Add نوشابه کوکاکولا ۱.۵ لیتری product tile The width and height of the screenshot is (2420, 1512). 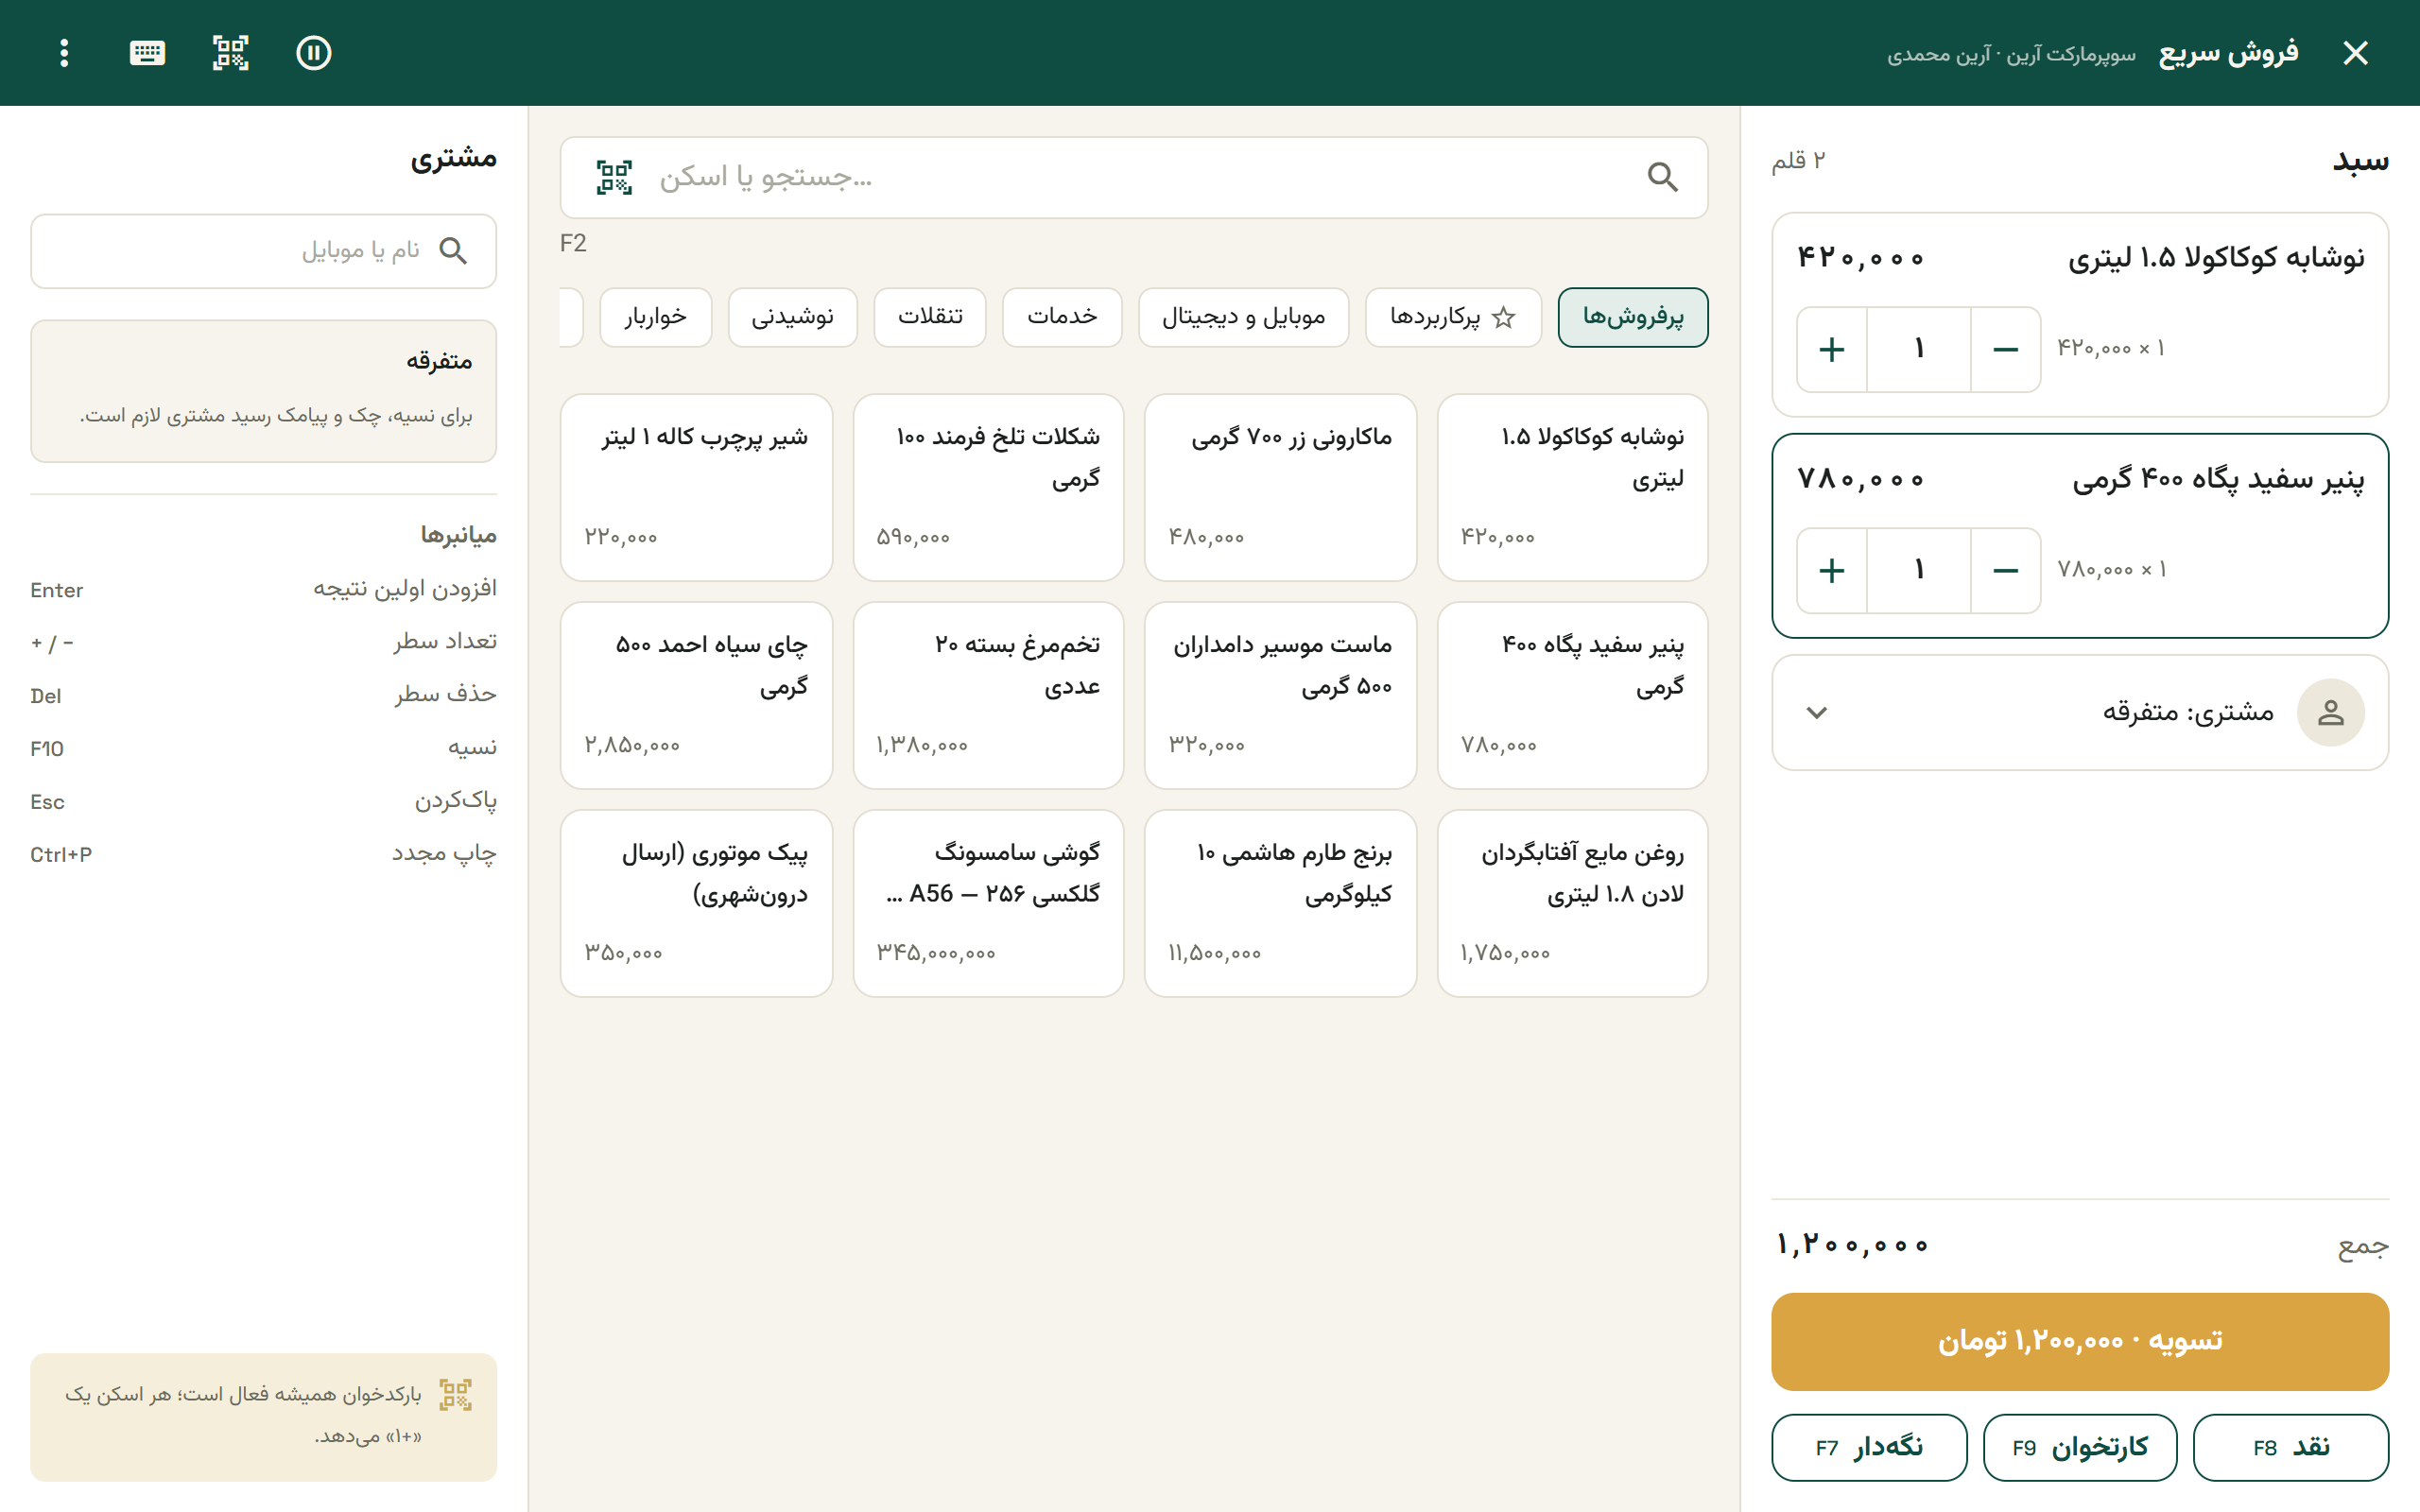click(1572, 487)
